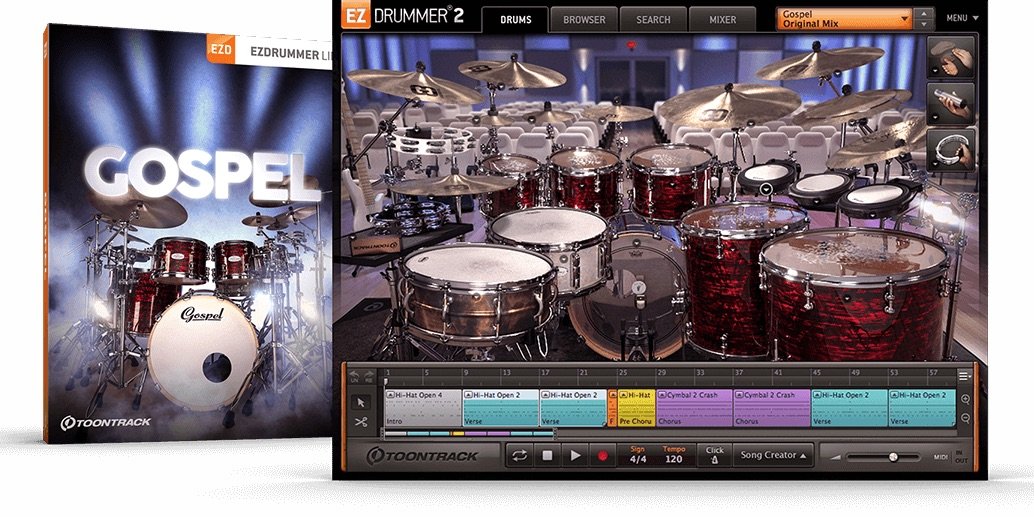Viewport: 1034px width, 517px height.
Task: Open the Browser tab
Action: click(x=583, y=19)
